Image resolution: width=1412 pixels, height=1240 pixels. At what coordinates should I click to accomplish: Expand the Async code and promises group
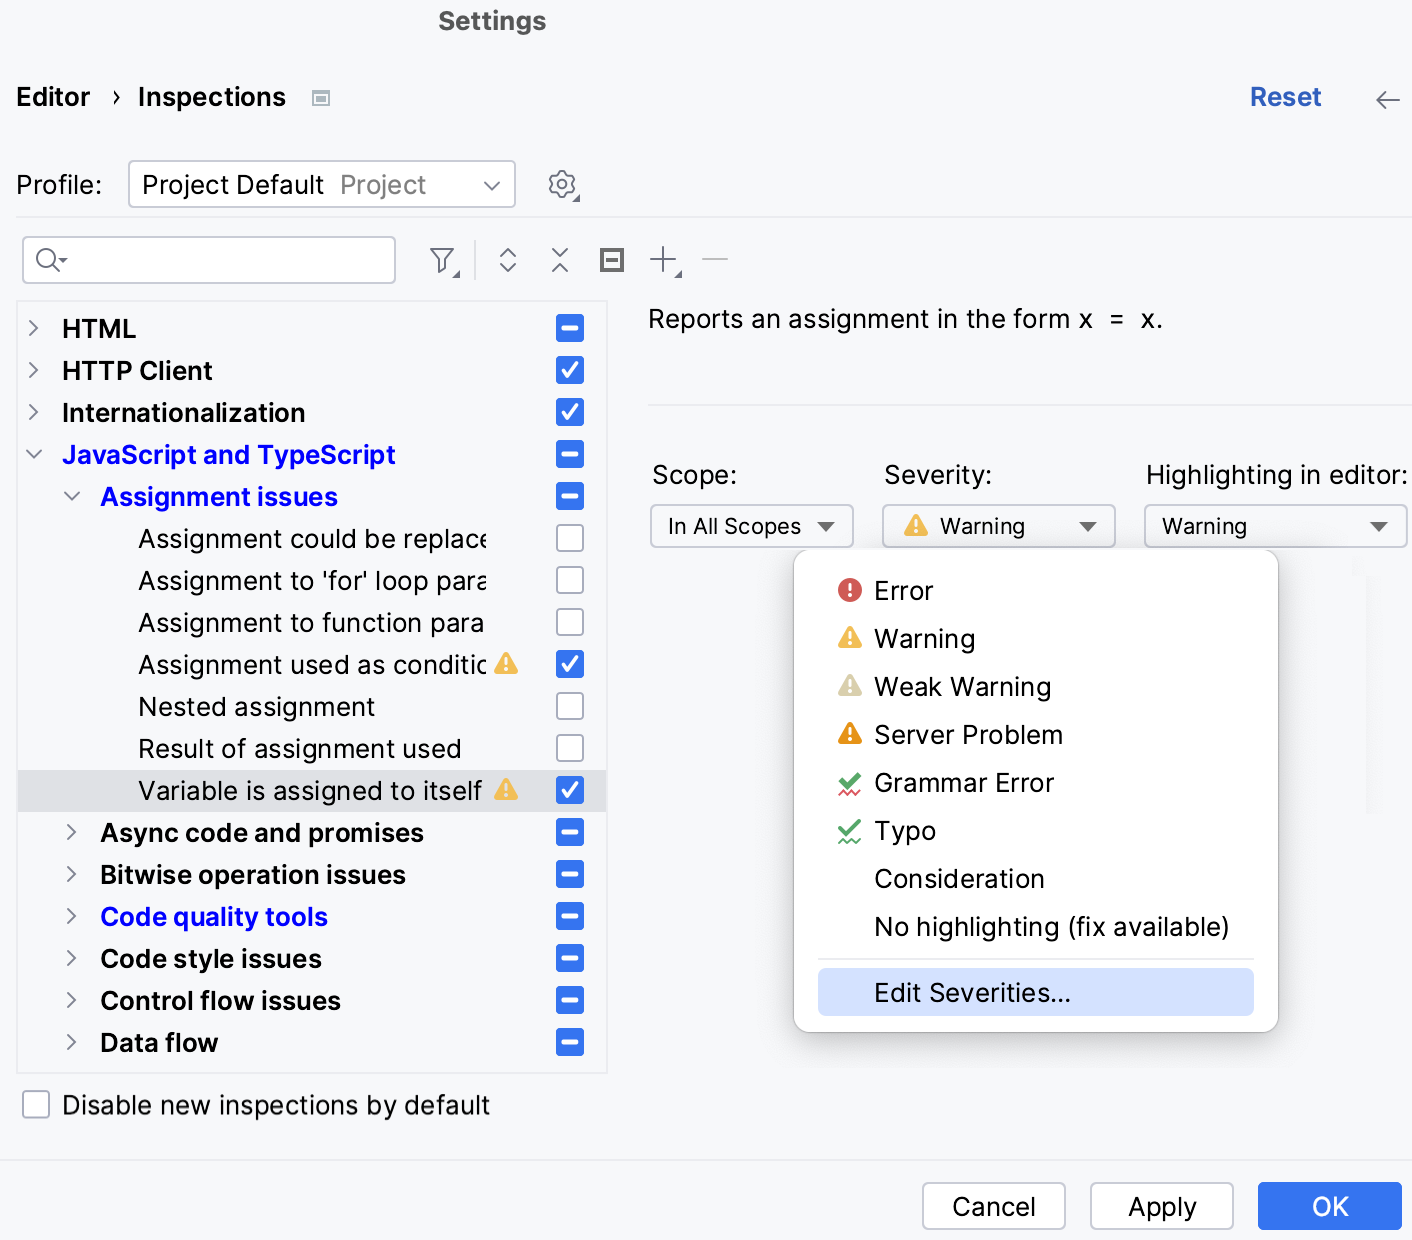(71, 832)
